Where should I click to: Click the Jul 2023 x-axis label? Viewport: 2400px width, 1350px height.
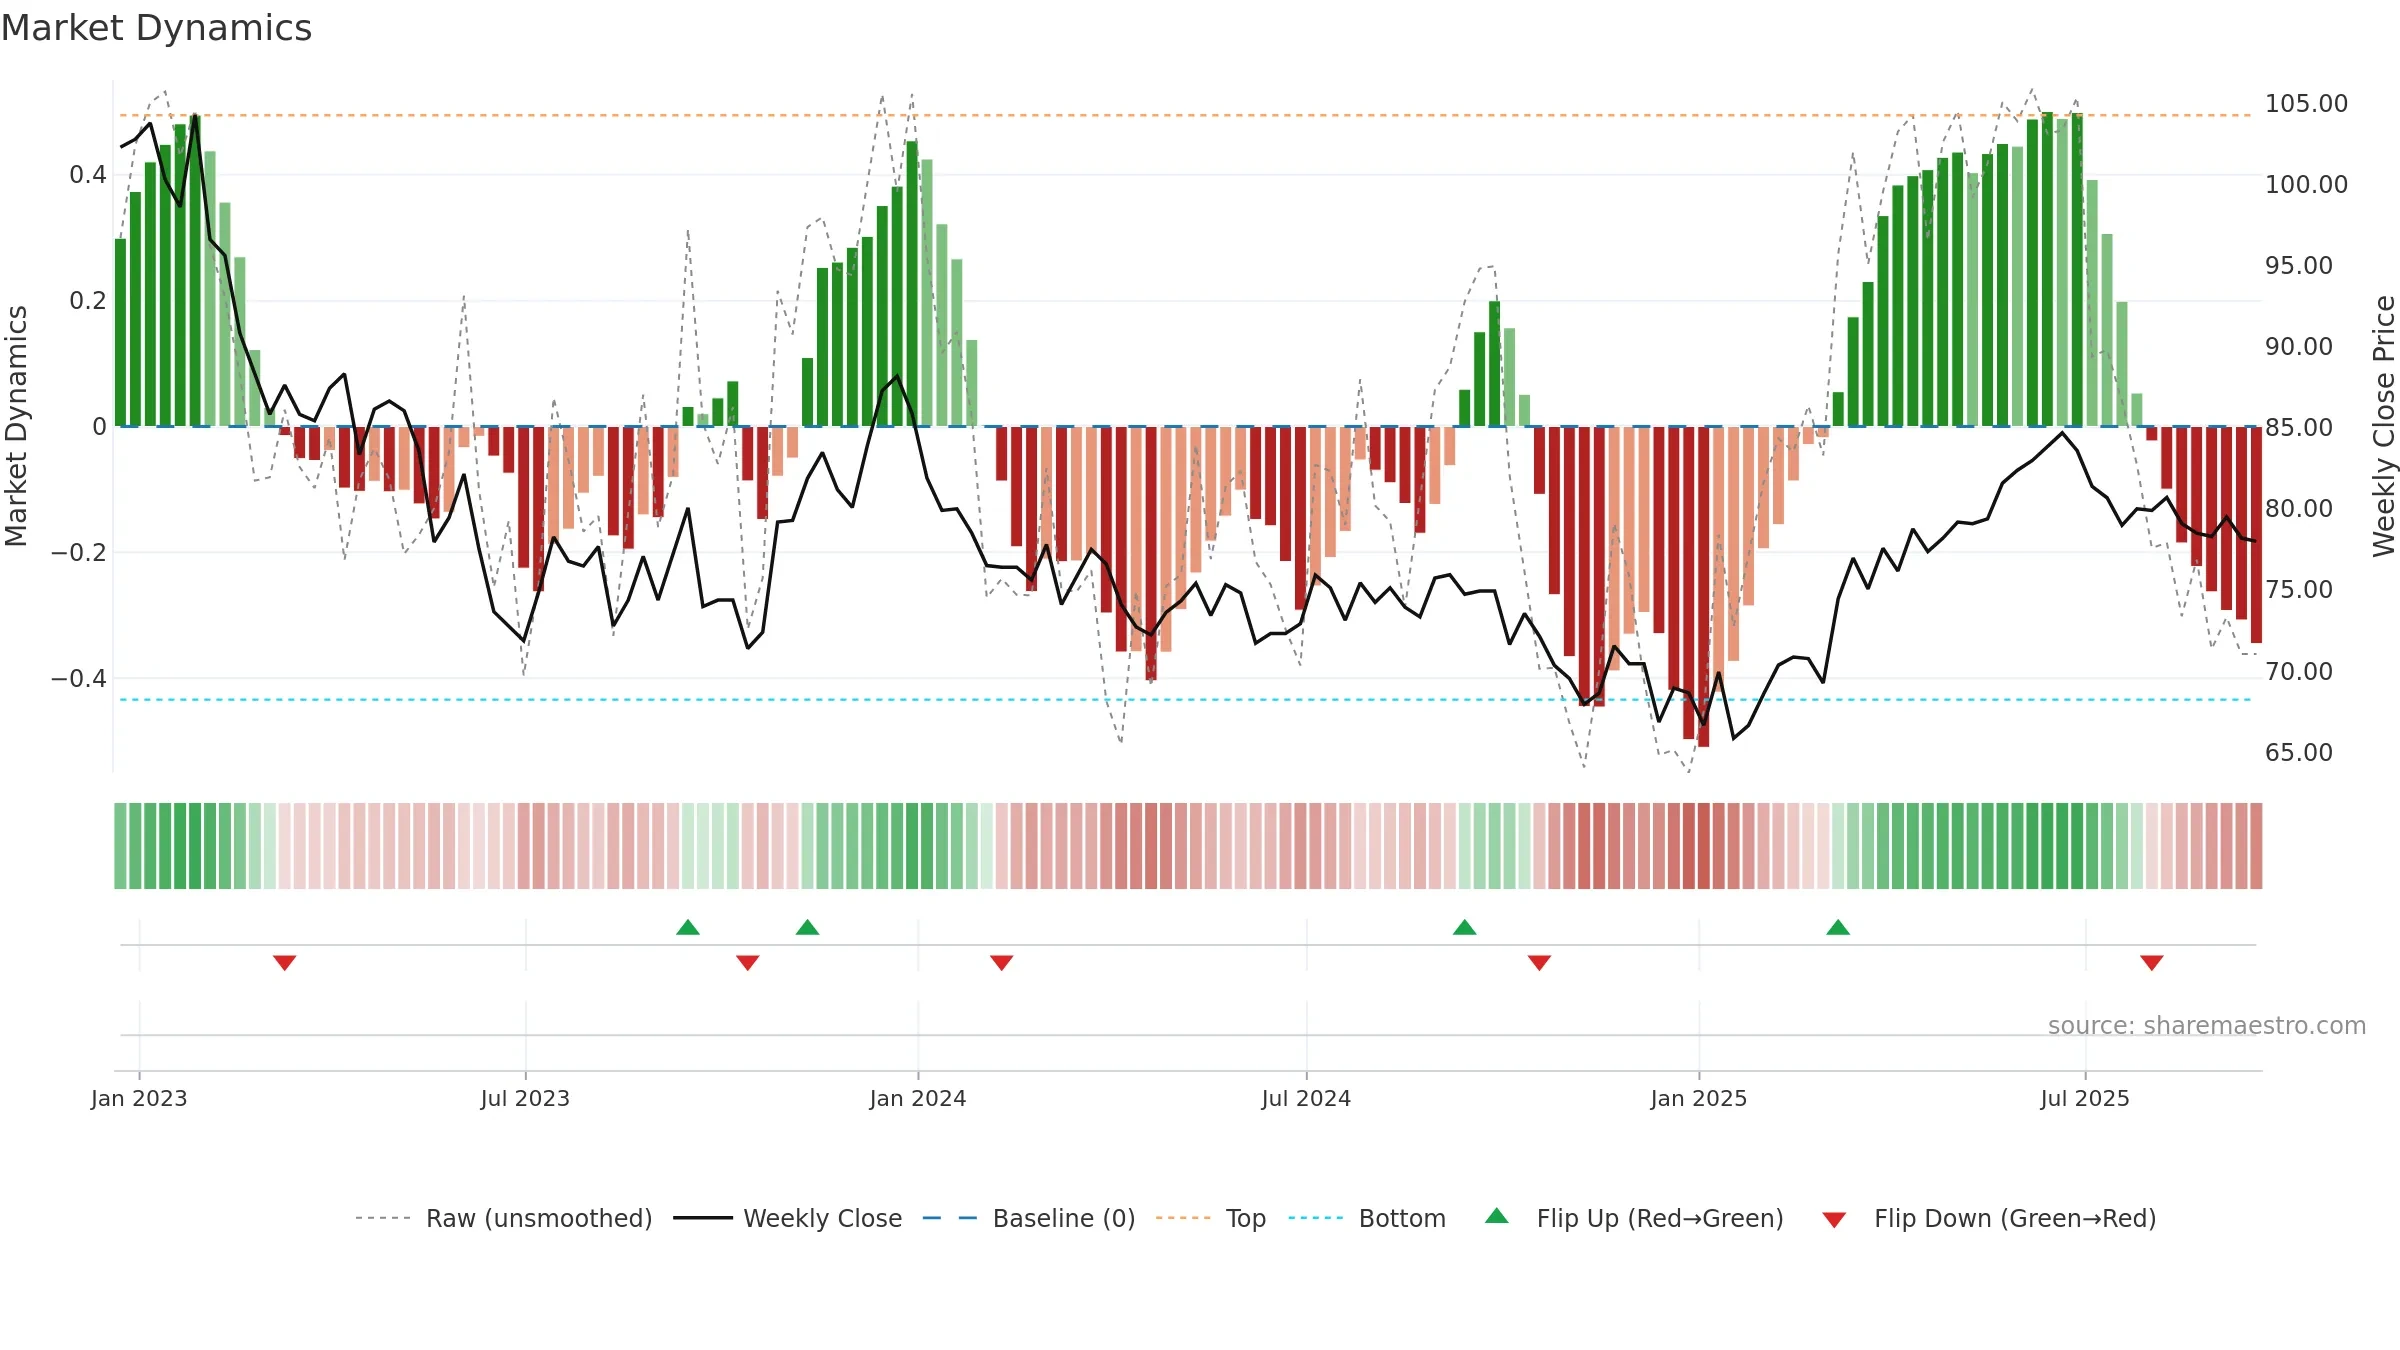click(525, 1098)
